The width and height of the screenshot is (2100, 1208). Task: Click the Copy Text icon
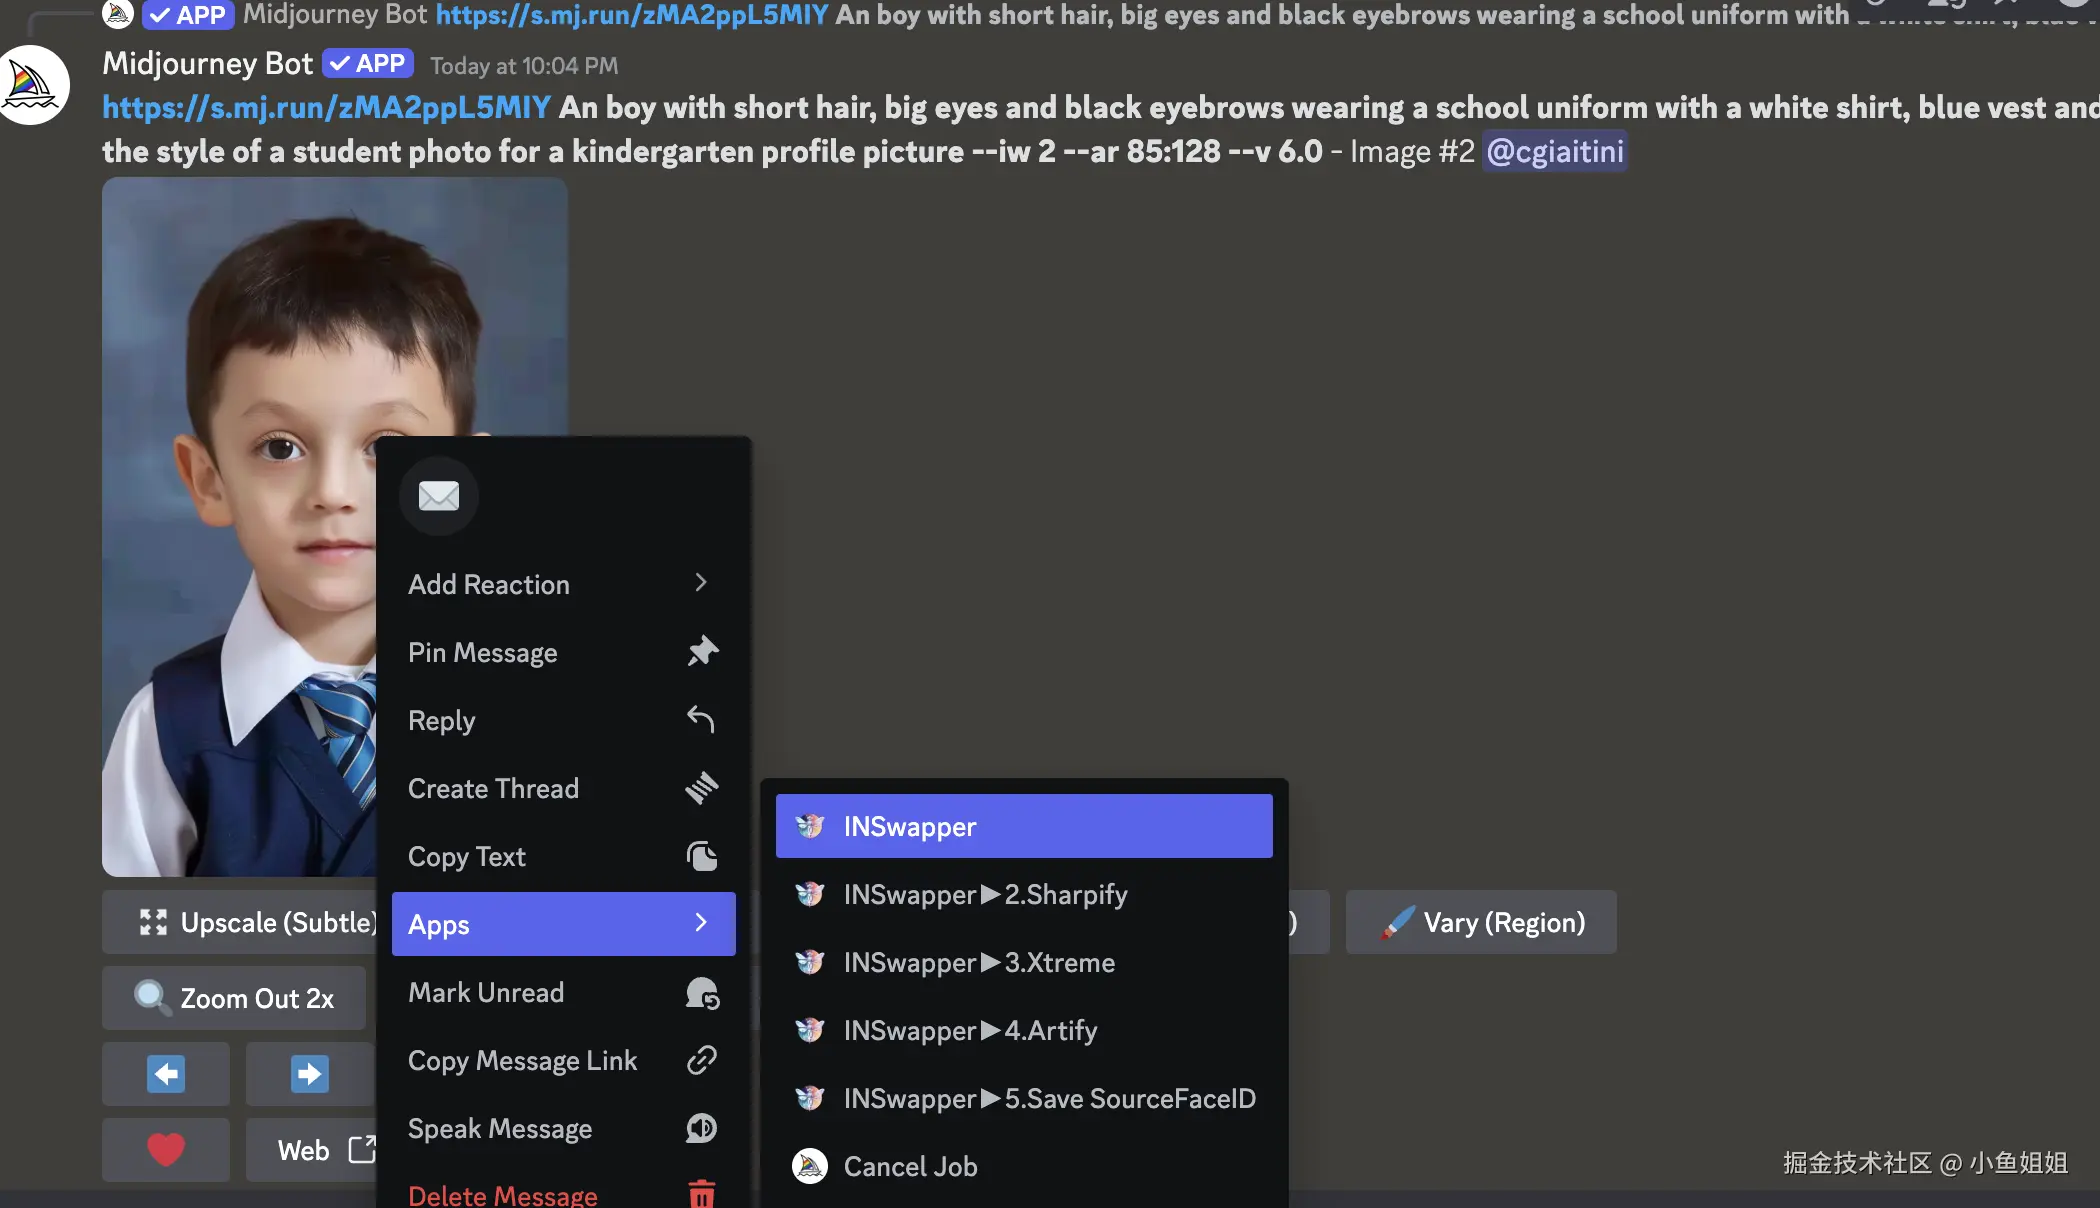point(702,856)
